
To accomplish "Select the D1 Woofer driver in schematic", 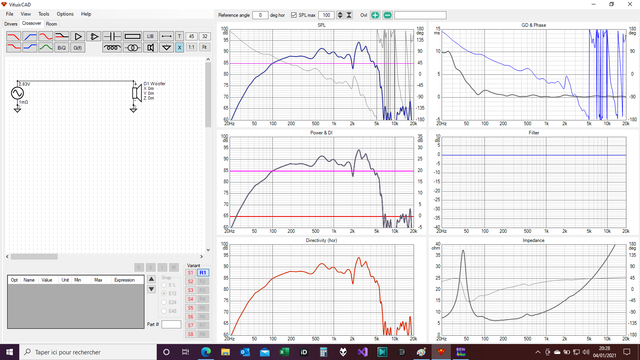I will click(137, 93).
